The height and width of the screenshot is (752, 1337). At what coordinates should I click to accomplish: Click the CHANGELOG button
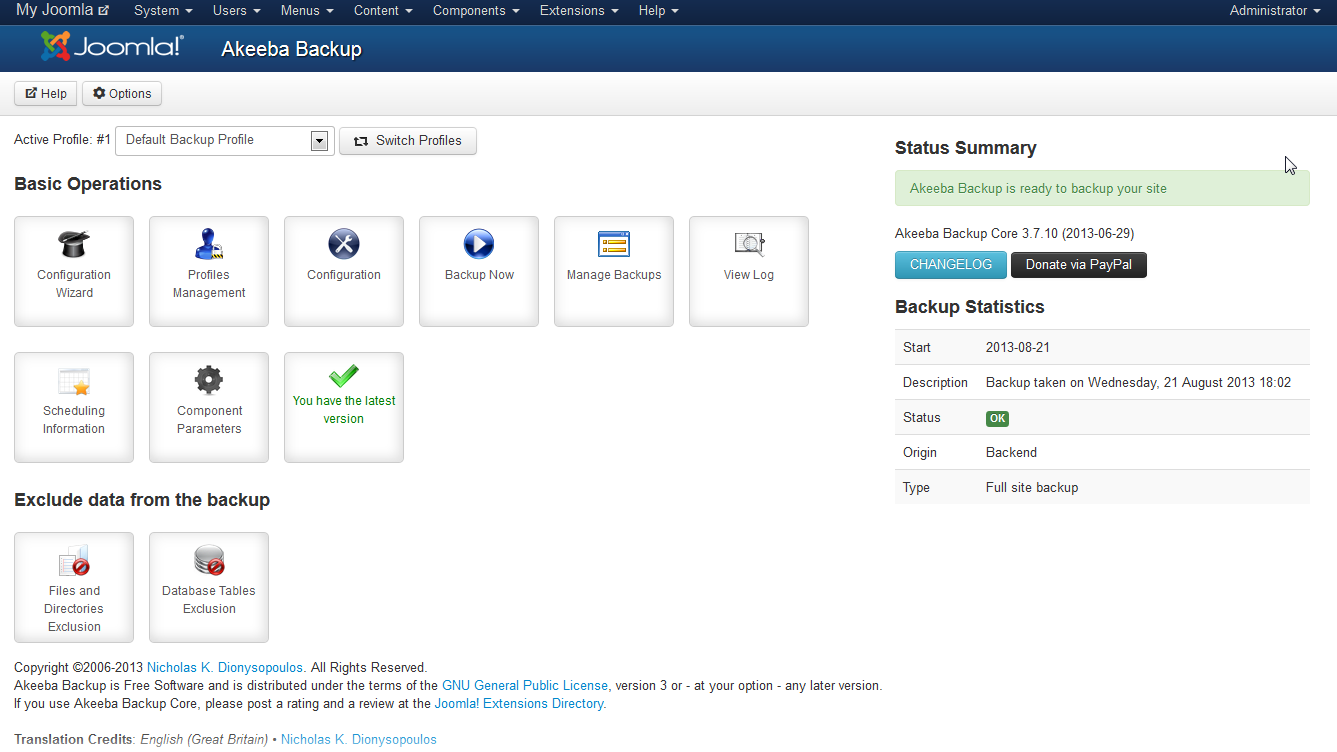(x=951, y=265)
